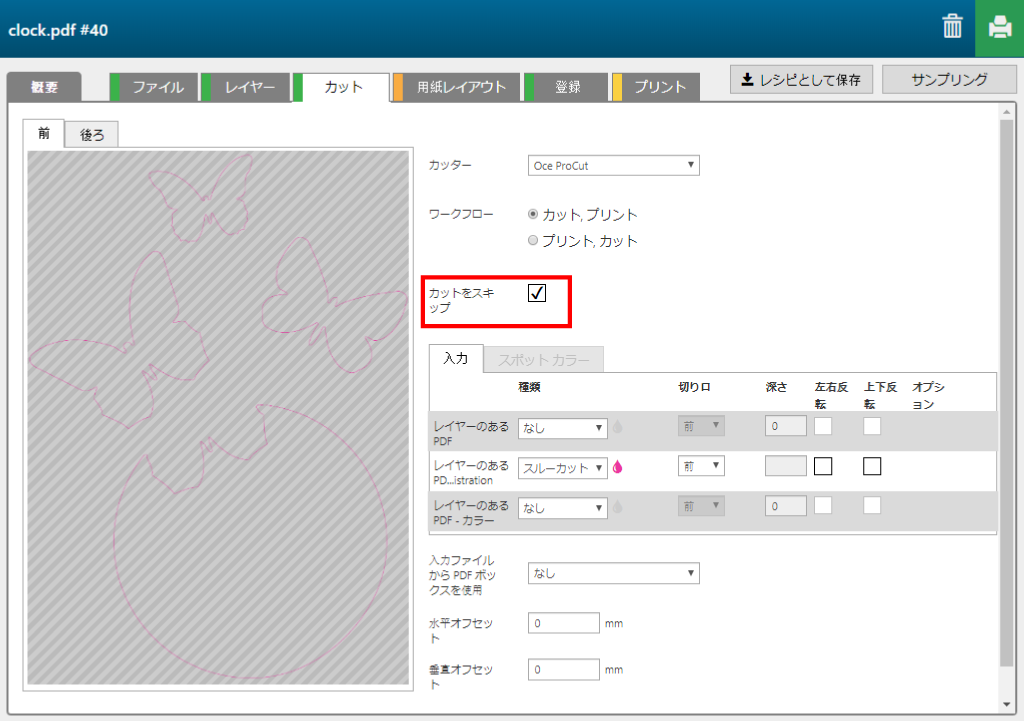Toggle 左右反転 checkbox in レイヤーのある PDF row
The width and height of the screenshot is (1024, 721).
click(823, 426)
